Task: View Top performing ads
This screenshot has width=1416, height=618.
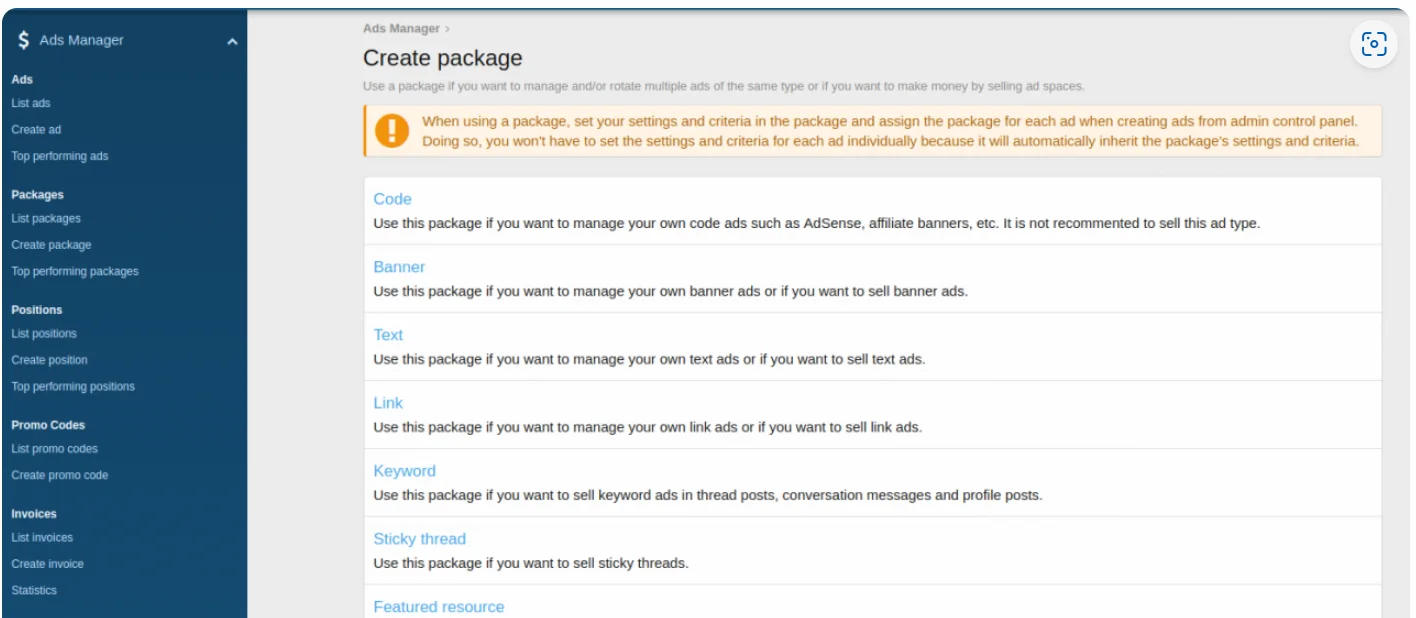Action: coord(60,156)
